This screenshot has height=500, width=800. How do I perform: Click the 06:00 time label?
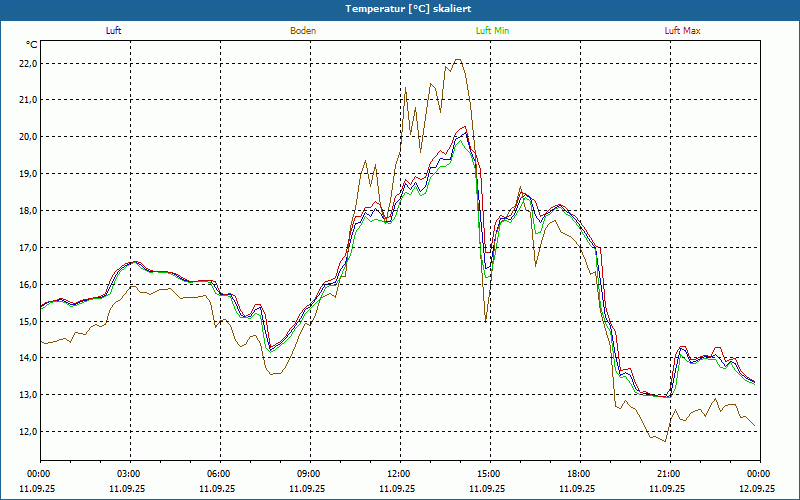(x=219, y=474)
